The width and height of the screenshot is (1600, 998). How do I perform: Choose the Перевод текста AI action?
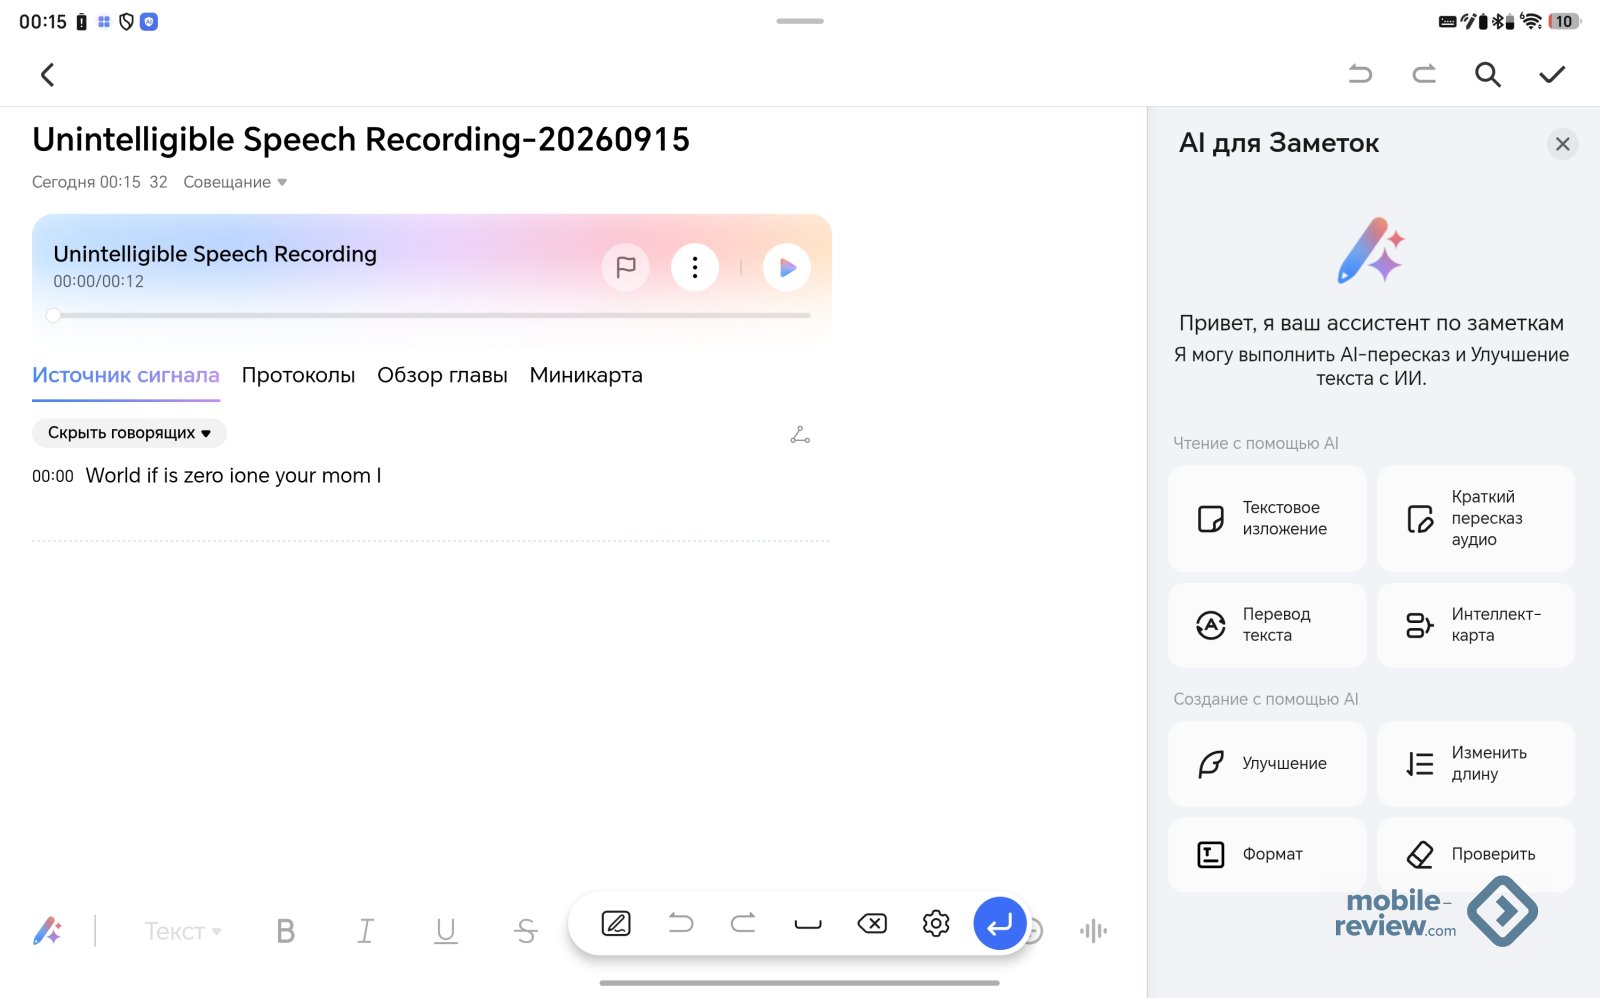click(1267, 625)
